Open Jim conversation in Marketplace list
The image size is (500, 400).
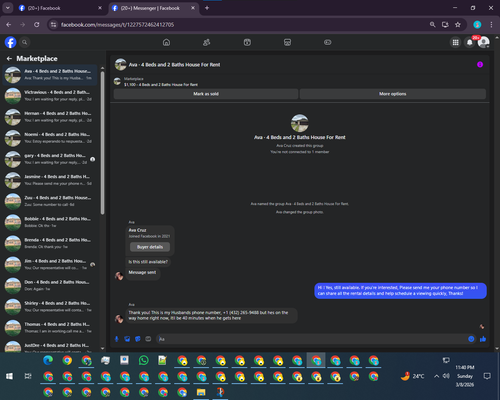50,264
